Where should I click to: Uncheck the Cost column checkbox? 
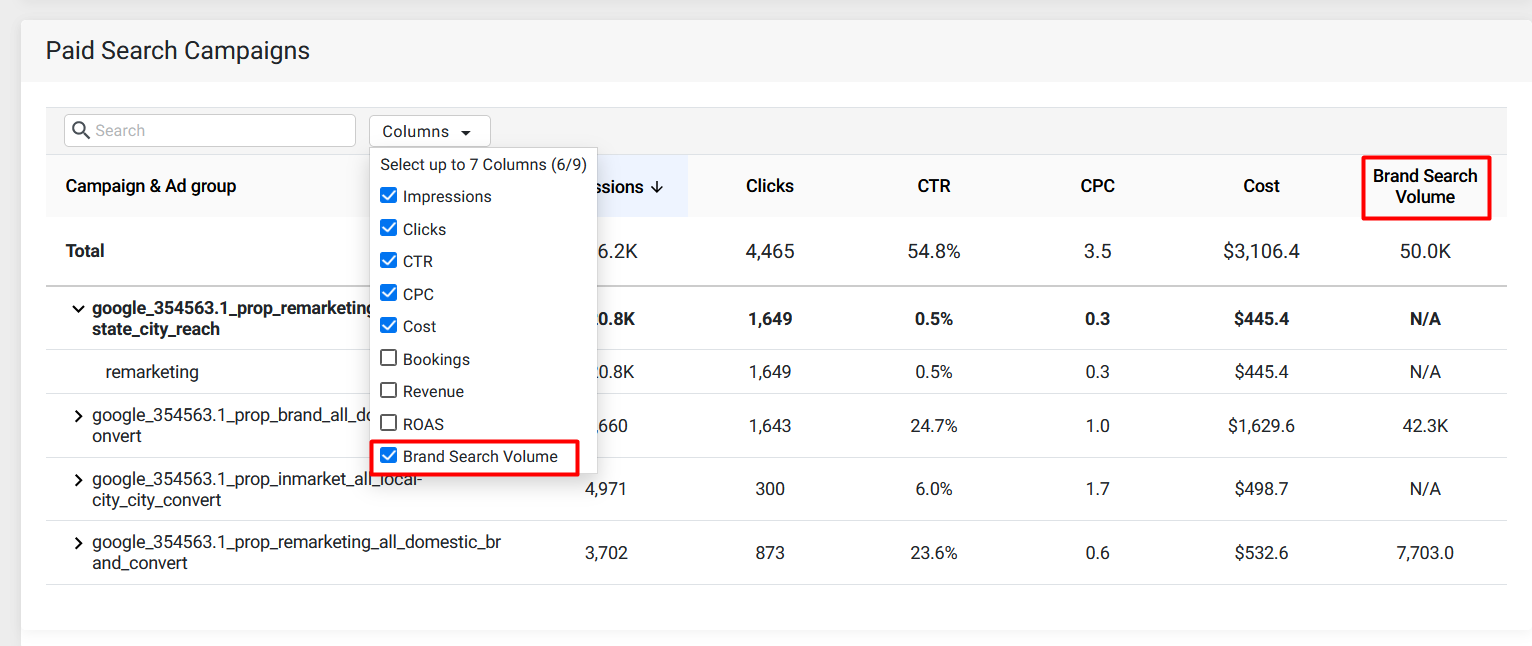tap(389, 326)
